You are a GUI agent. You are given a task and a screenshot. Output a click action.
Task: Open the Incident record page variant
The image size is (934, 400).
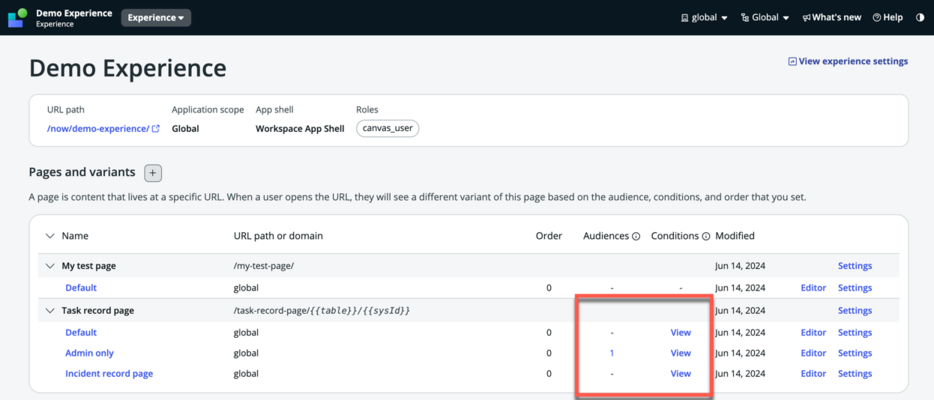tap(109, 374)
